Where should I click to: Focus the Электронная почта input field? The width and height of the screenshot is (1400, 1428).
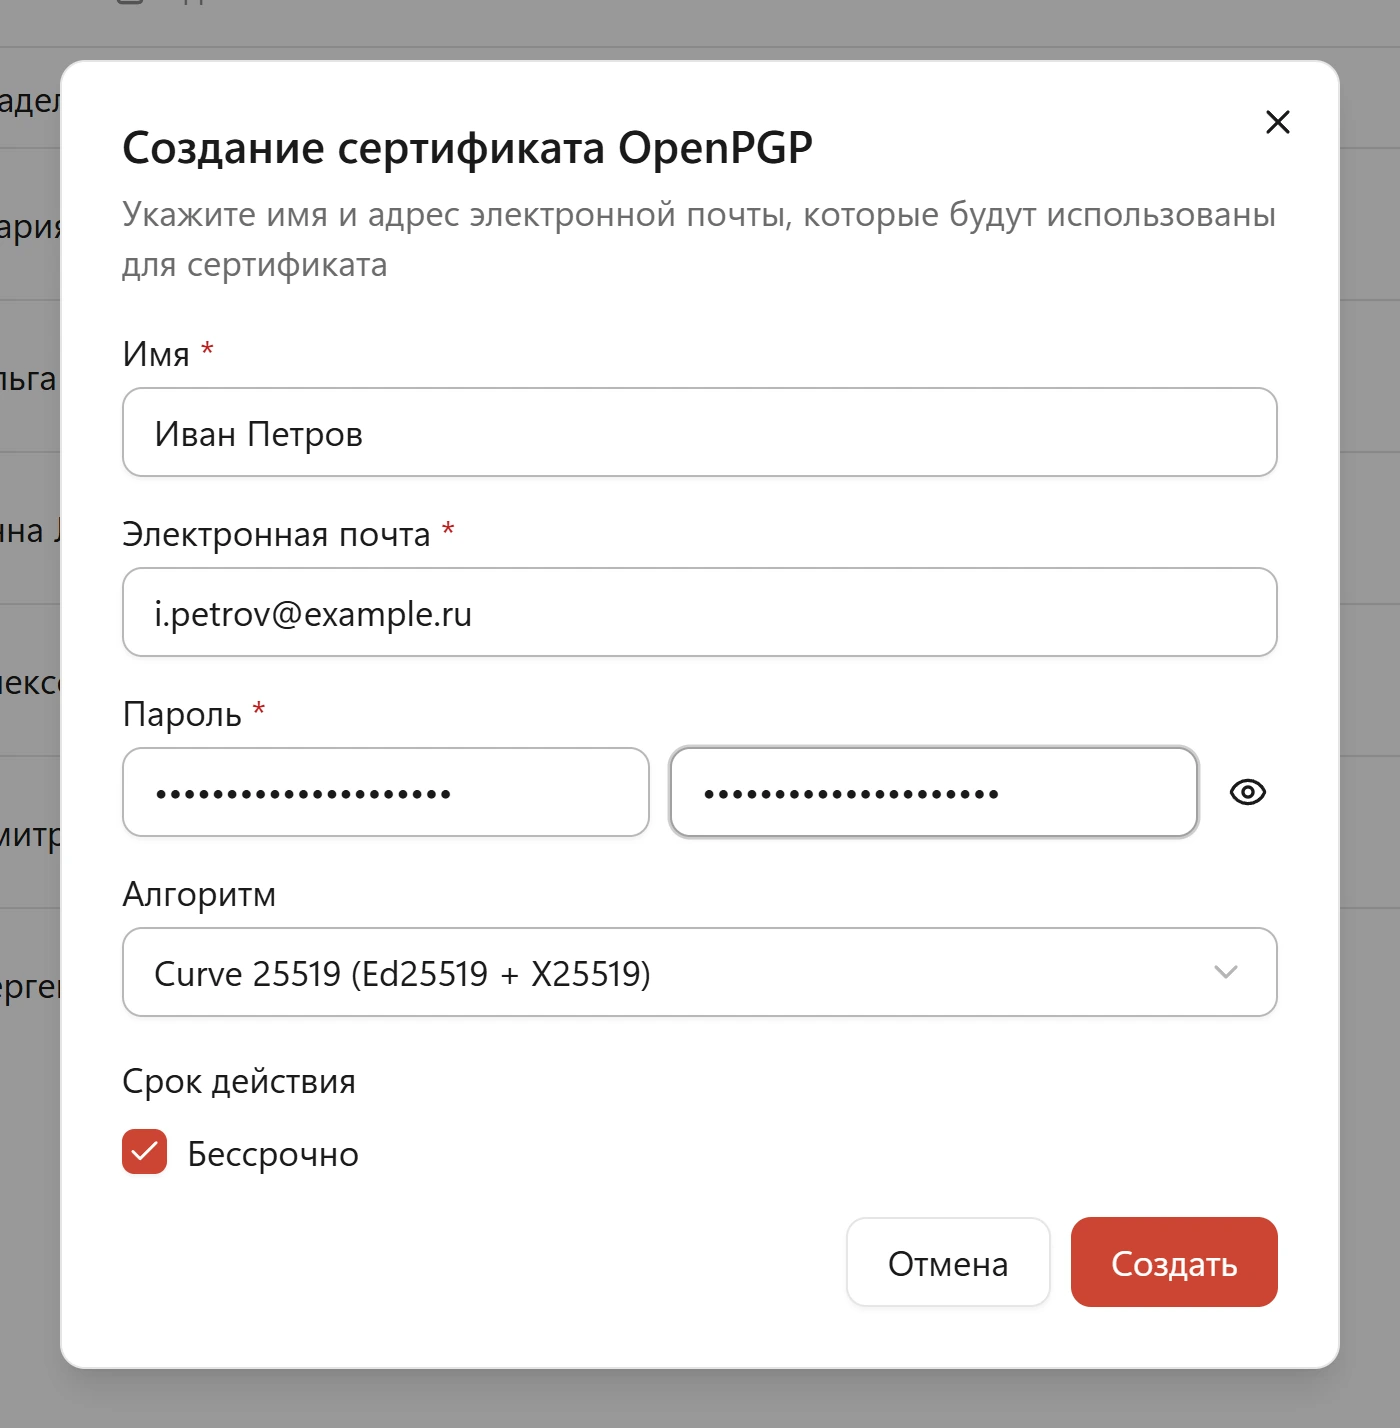[x=700, y=612]
